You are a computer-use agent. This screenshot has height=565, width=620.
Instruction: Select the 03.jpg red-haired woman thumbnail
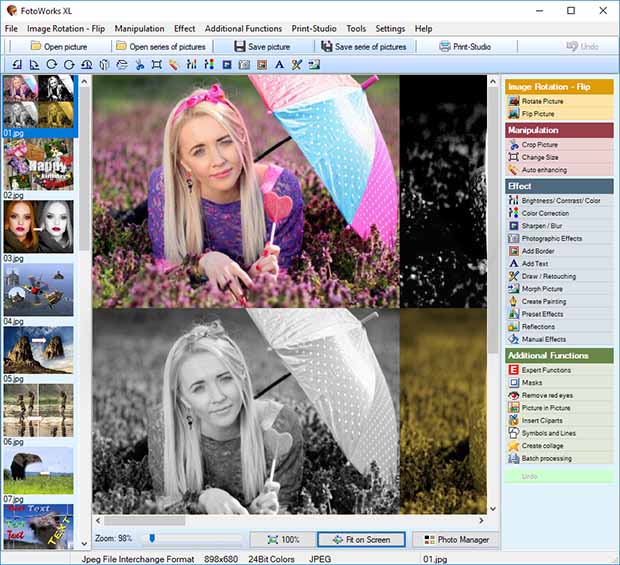coord(38,227)
